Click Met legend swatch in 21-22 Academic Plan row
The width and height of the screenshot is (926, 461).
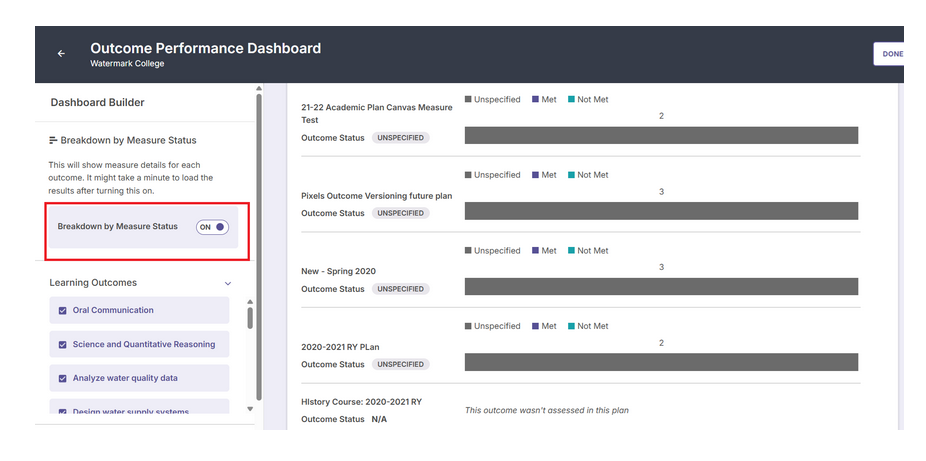535,100
